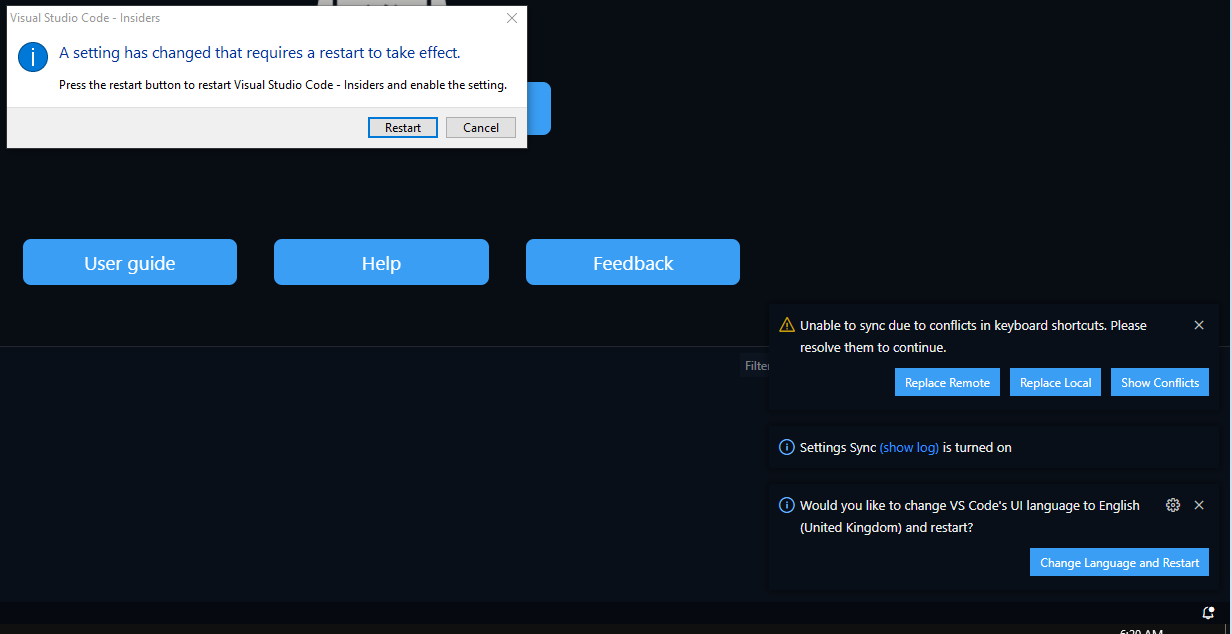Cancel the restart dialog
Screen dimensions: 1232x634
point(481,127)
